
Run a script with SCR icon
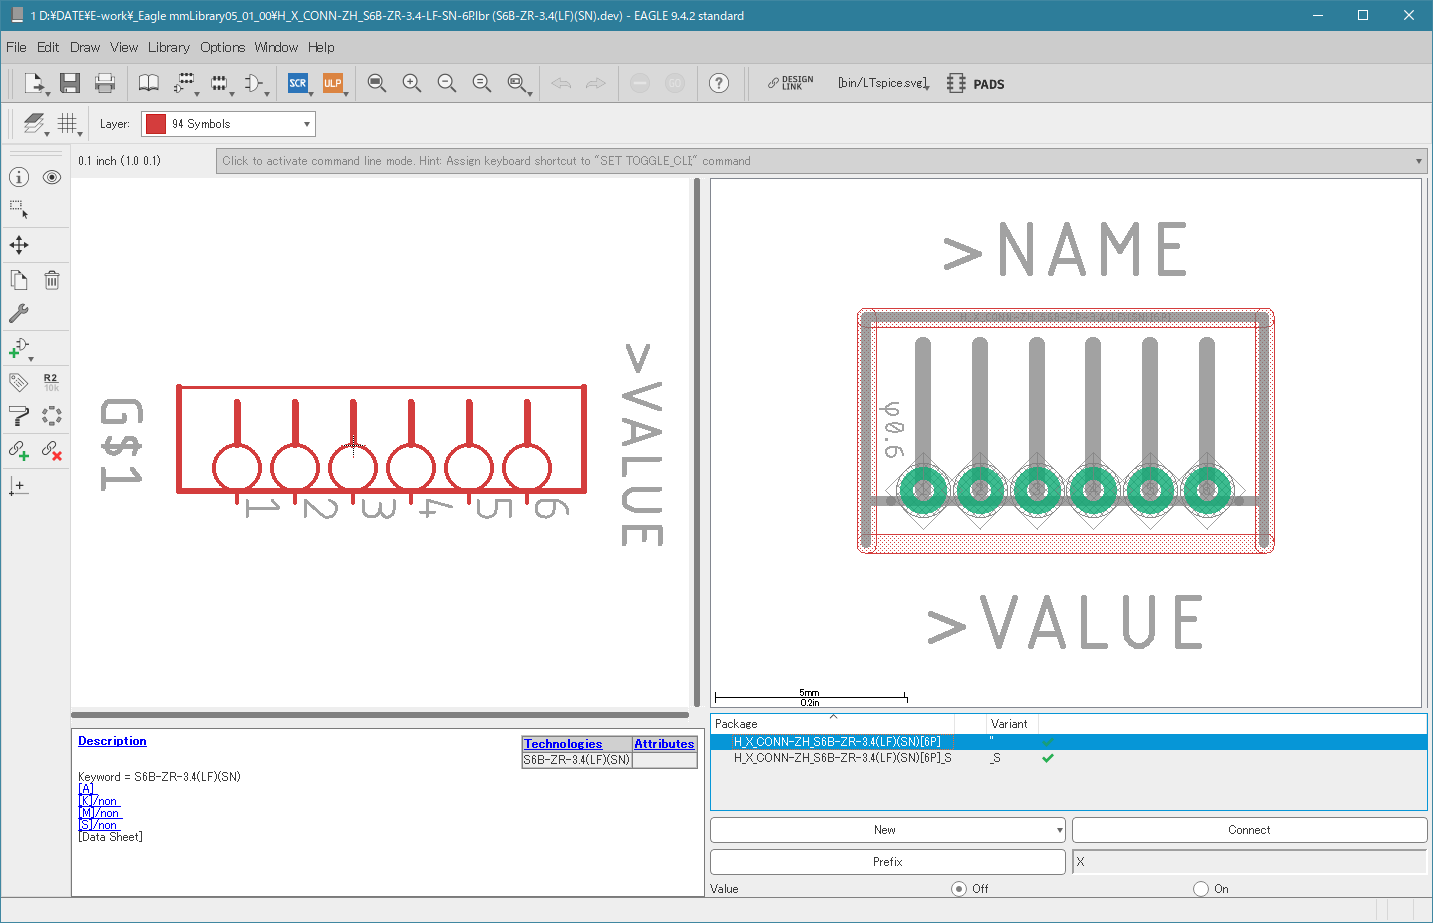(298, 83)
